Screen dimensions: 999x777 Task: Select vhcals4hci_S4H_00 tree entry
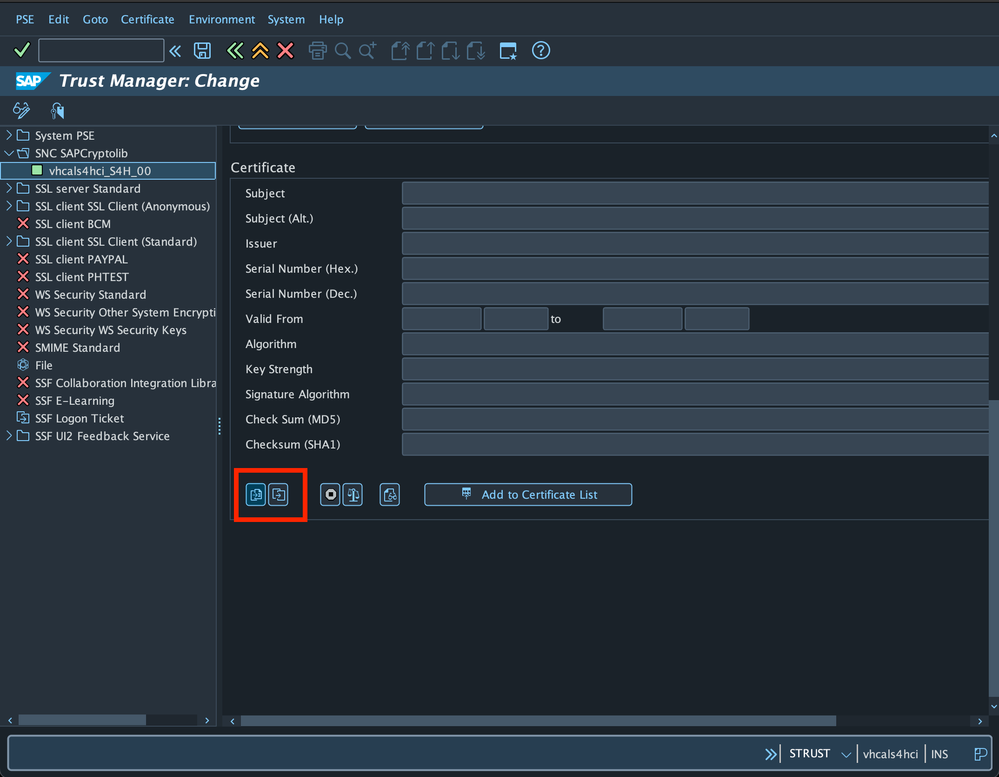100,171
